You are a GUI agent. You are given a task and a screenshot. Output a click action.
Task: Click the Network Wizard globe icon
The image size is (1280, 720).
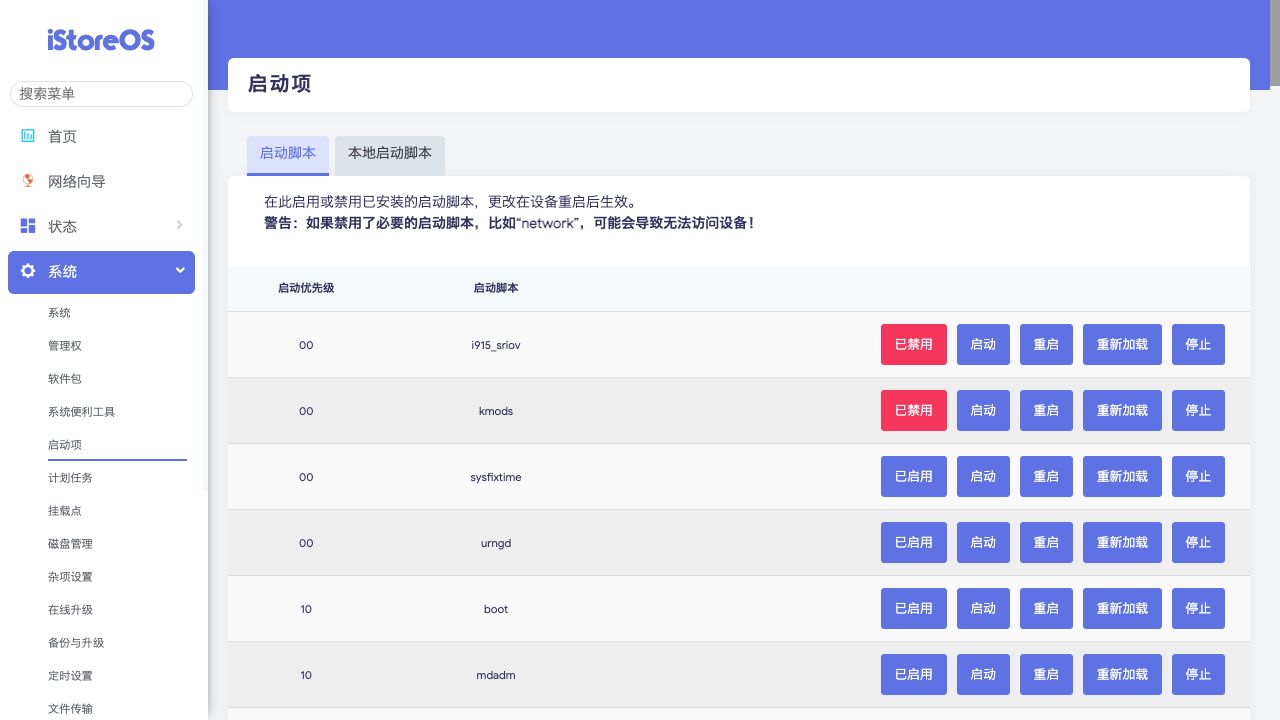[x=28, y=181]
